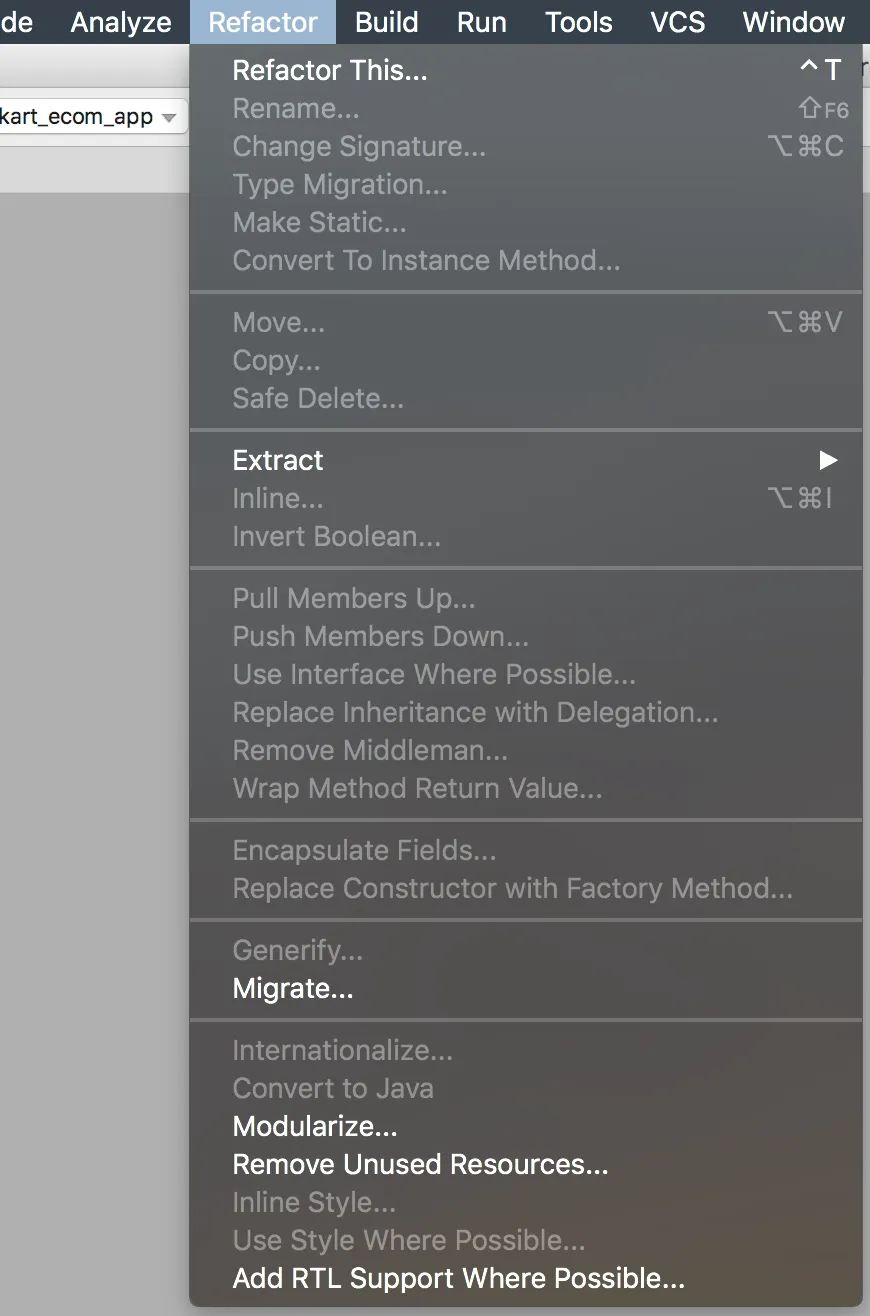Open the Analyze menu

point(120,22)
